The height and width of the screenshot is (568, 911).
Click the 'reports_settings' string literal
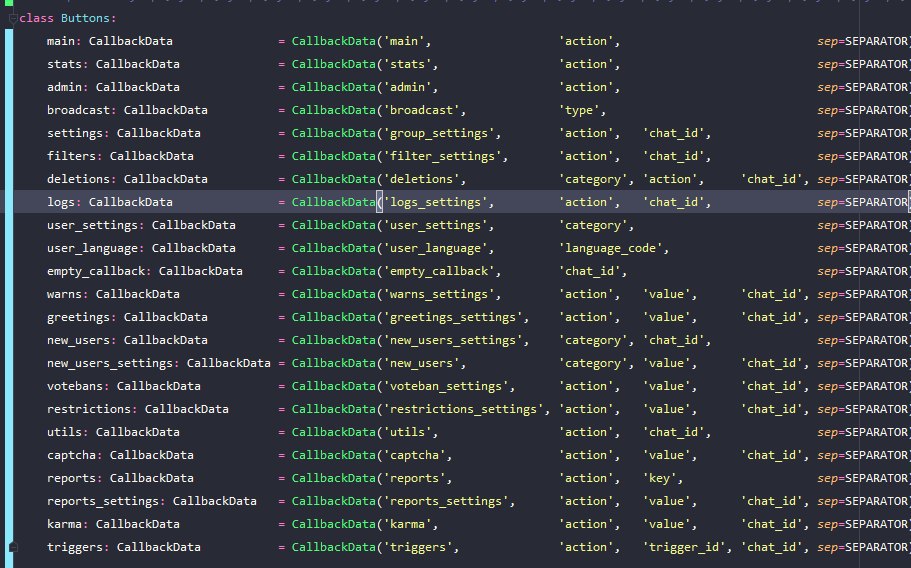point(446,501)
